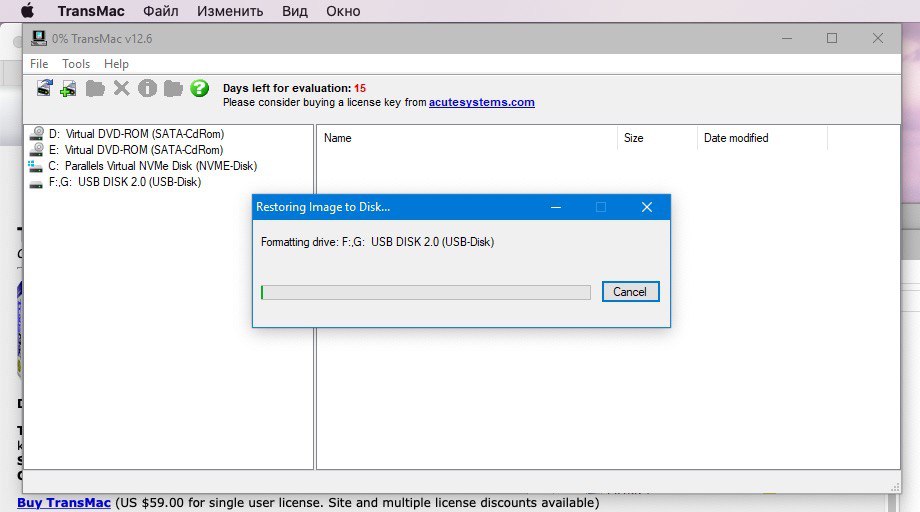Click the Formatting drive status text
Viewport: 920px width, 512px height.
tap(377, 242)
